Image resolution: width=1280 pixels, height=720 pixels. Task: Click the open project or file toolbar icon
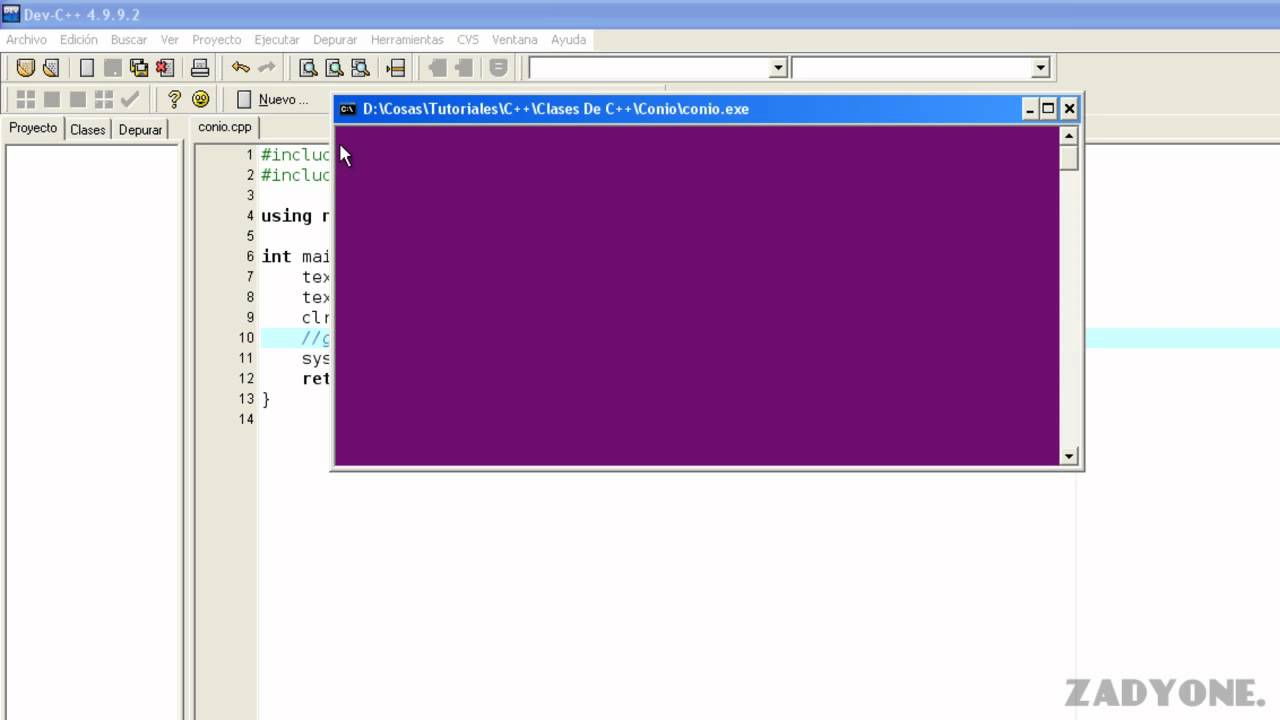click(51, 68)
